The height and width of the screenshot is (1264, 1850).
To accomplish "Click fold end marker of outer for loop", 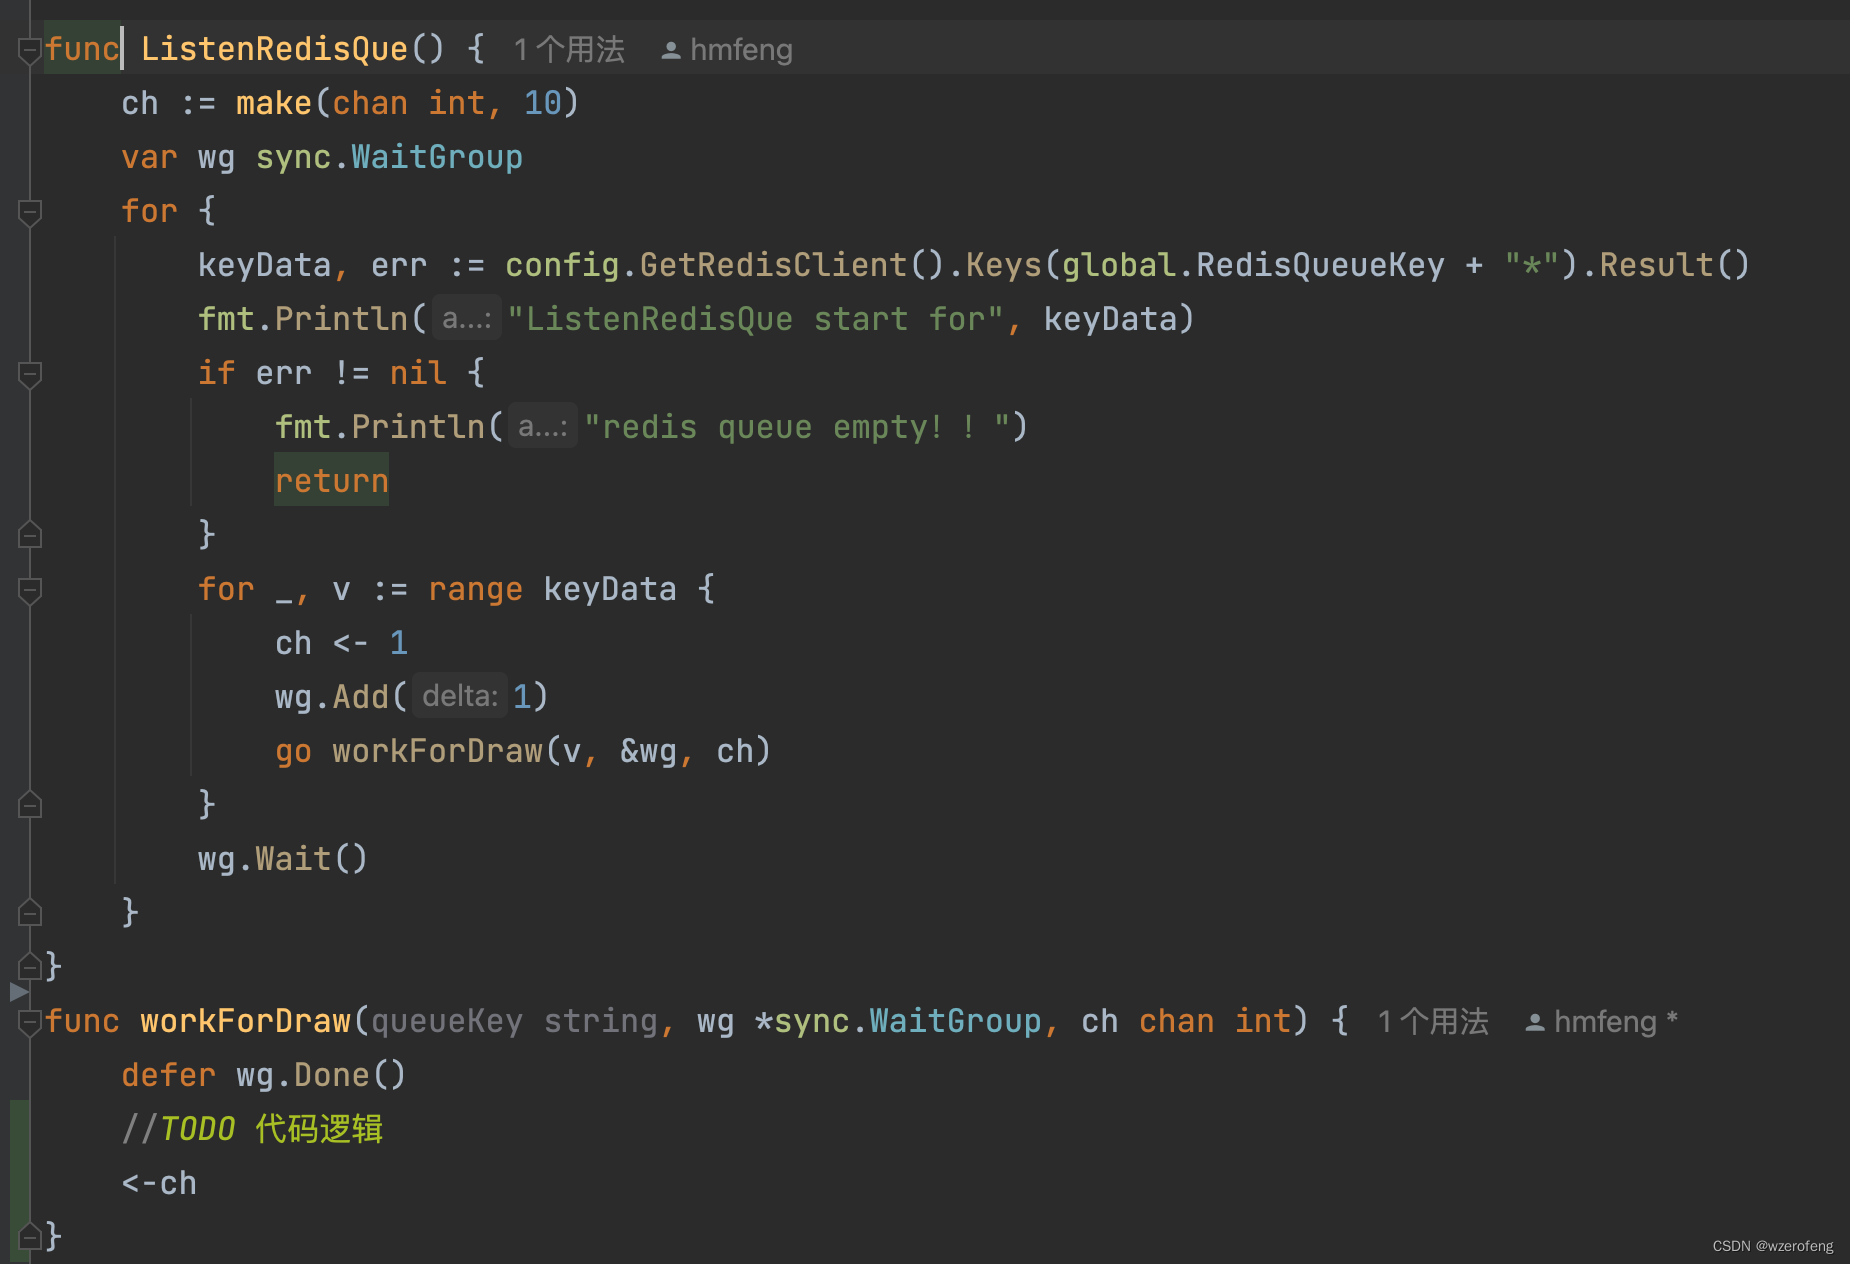I will pyautogui.click(x=30, y=913).
